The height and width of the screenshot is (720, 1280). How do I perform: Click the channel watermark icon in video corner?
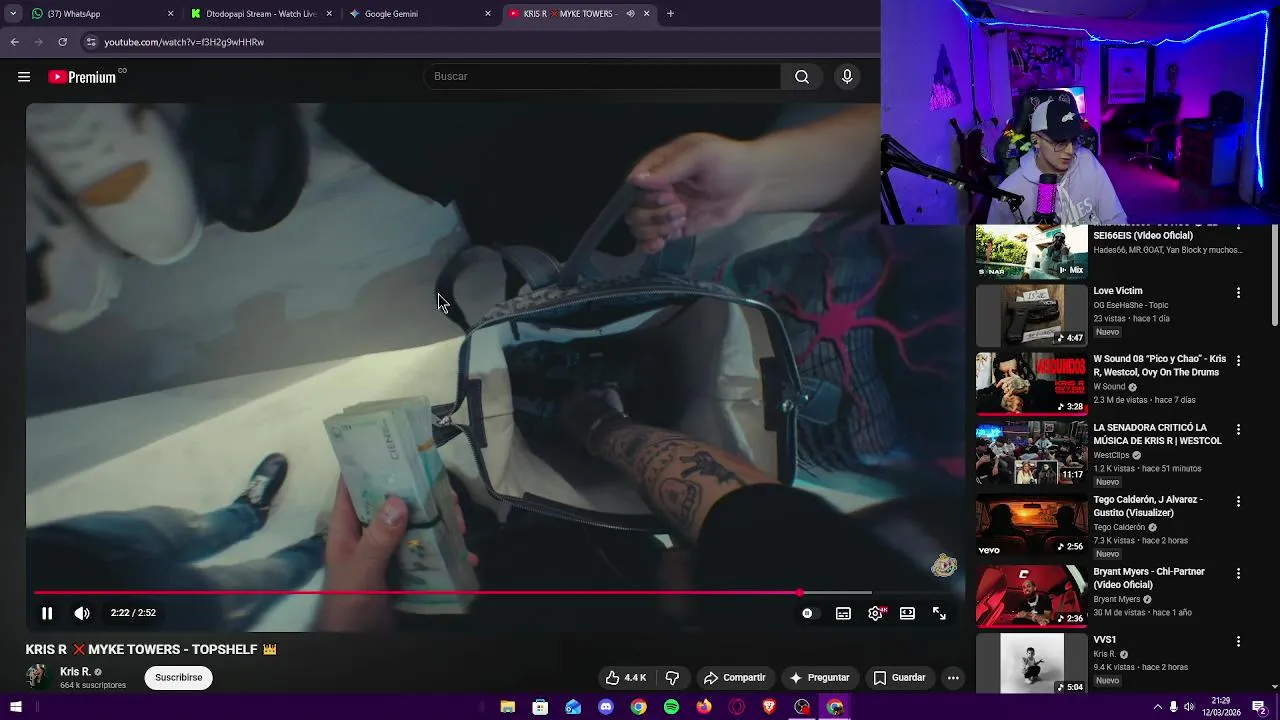[x=944, y=567]
